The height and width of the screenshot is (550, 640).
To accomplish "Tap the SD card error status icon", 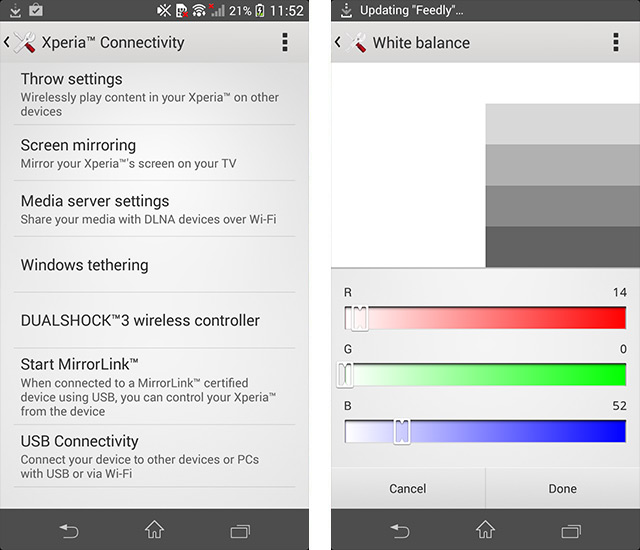I will tap(182, 11).
